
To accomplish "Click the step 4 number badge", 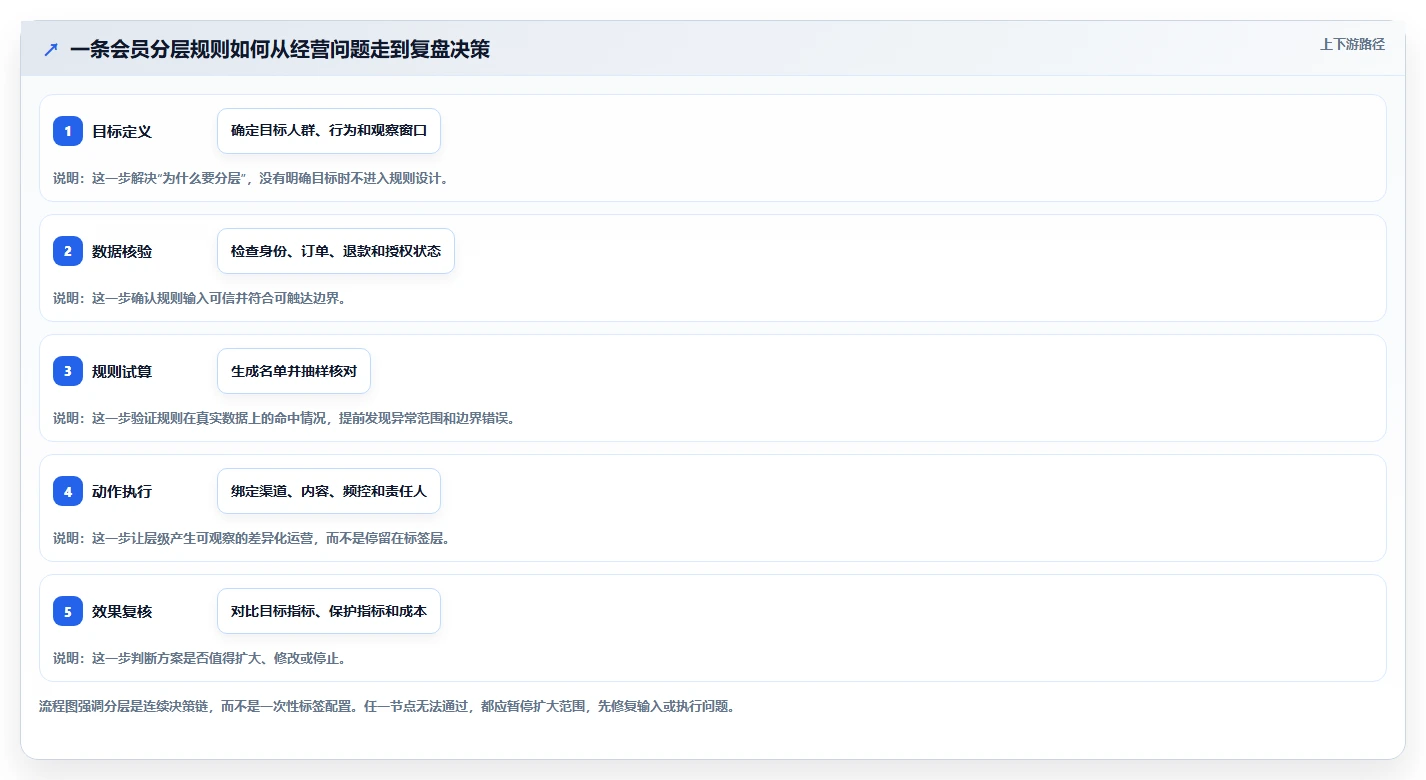I will click(x=68, y=491).
